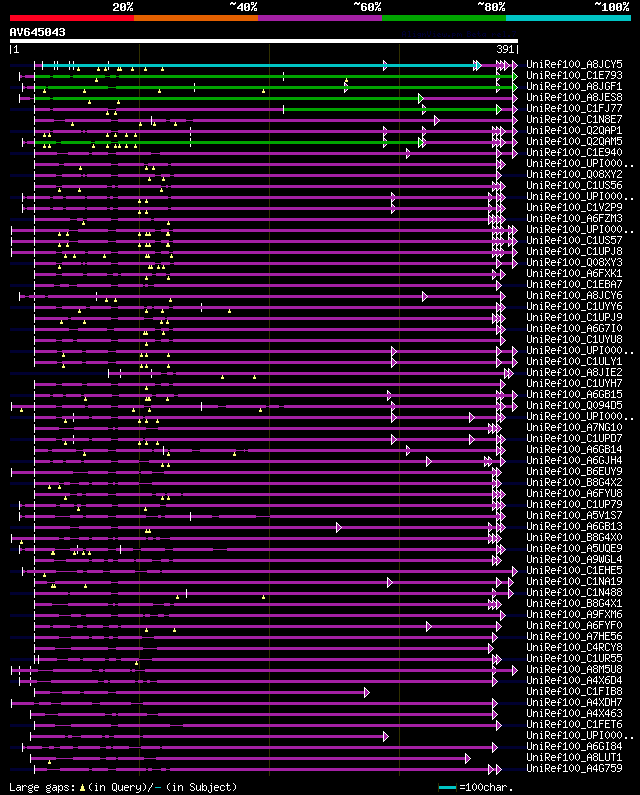This screenshot has width=640, height=795.
Task: Click the UniRef100_Q2QAM5 text
Action: [574, 141]
